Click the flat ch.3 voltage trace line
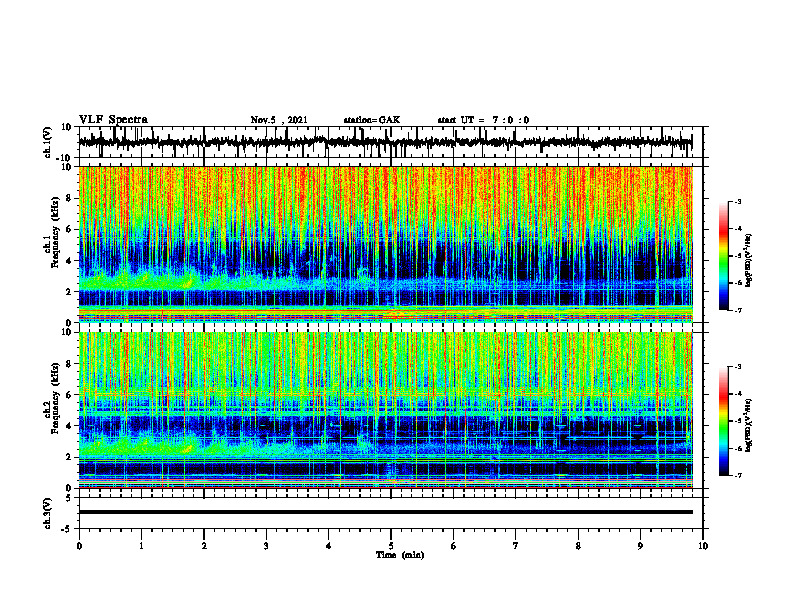This screenshot has height=612, width=792. 385,512
